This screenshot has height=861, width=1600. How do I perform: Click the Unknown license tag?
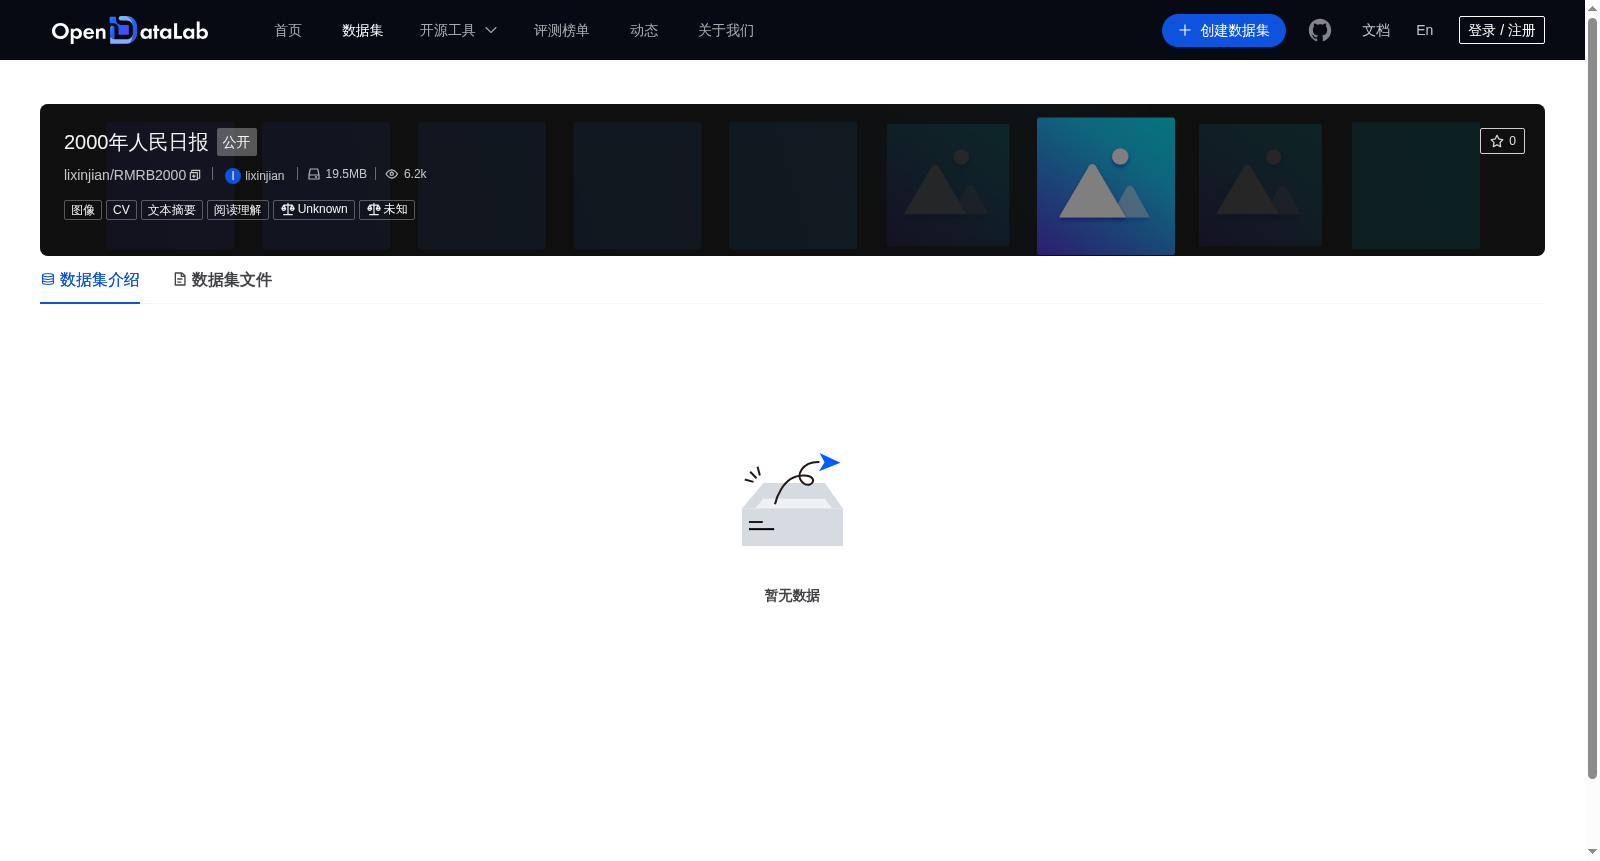coord(314,210)
